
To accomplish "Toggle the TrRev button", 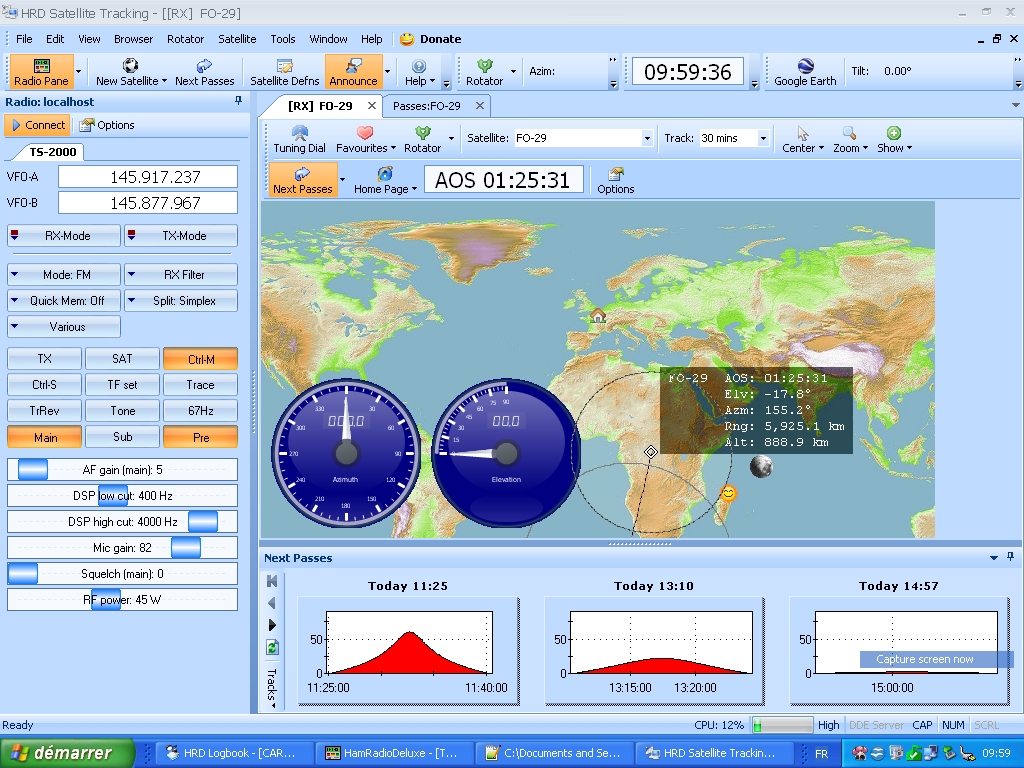I will point(44,411).
